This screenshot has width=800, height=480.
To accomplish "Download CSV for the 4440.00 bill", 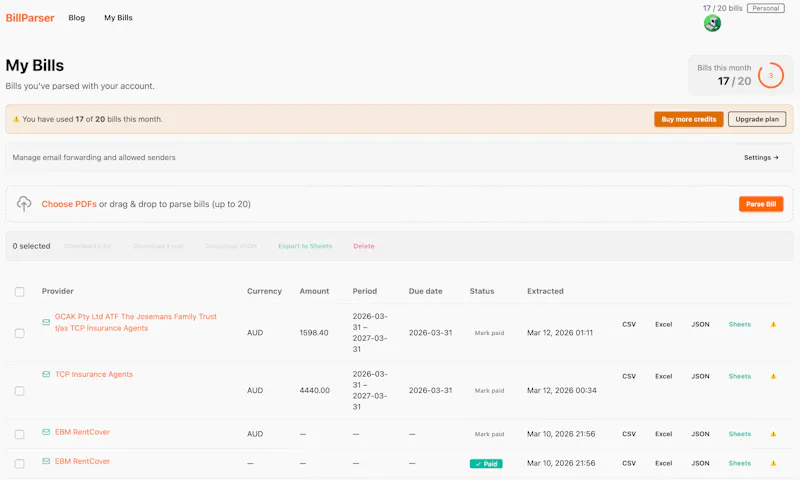I will coord(629,376).
